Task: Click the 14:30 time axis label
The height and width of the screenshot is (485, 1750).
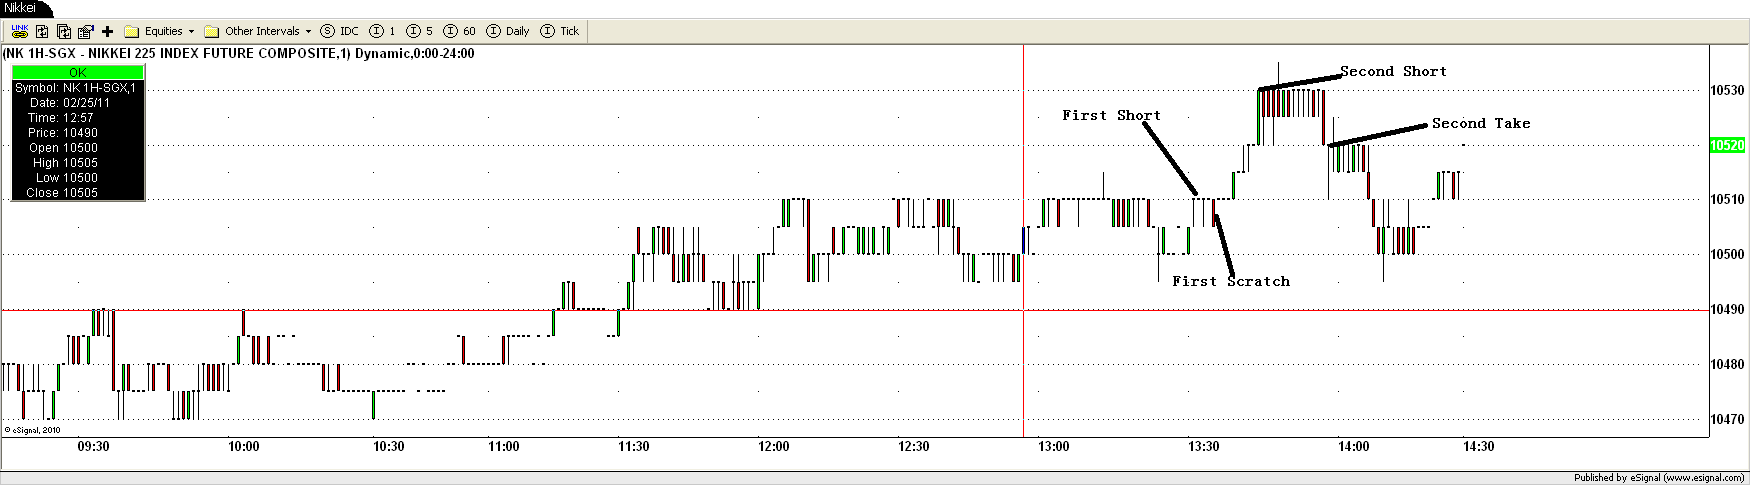Action: (1478, 447)
